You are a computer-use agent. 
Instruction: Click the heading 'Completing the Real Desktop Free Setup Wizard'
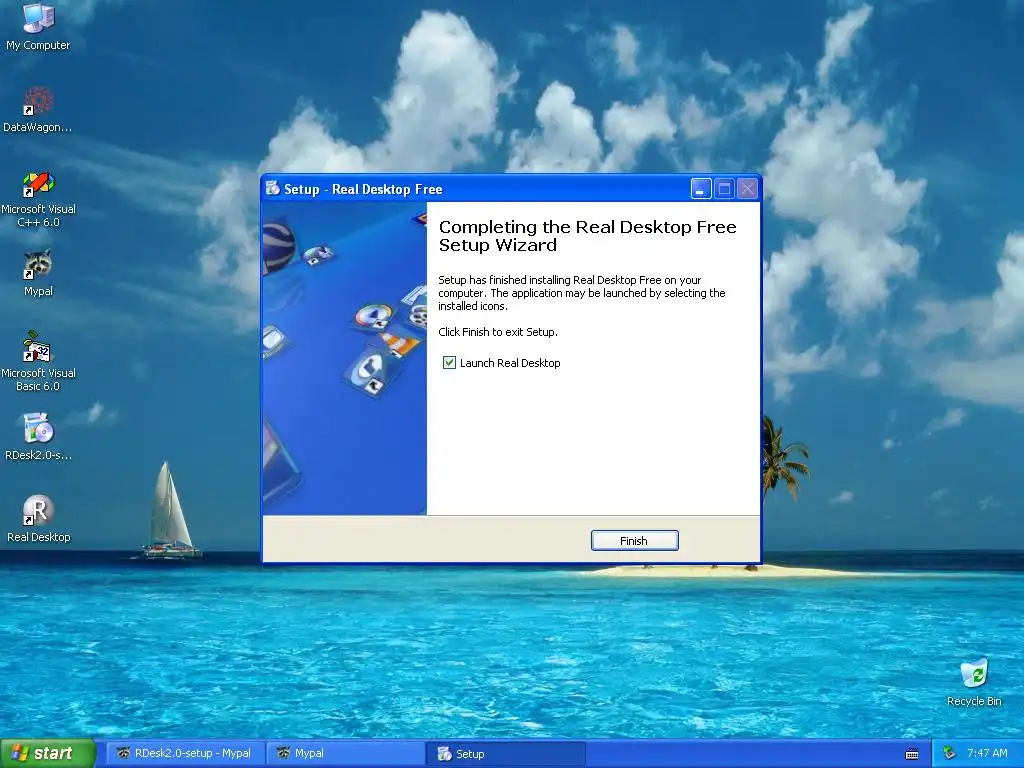click(x=587, y=236)
